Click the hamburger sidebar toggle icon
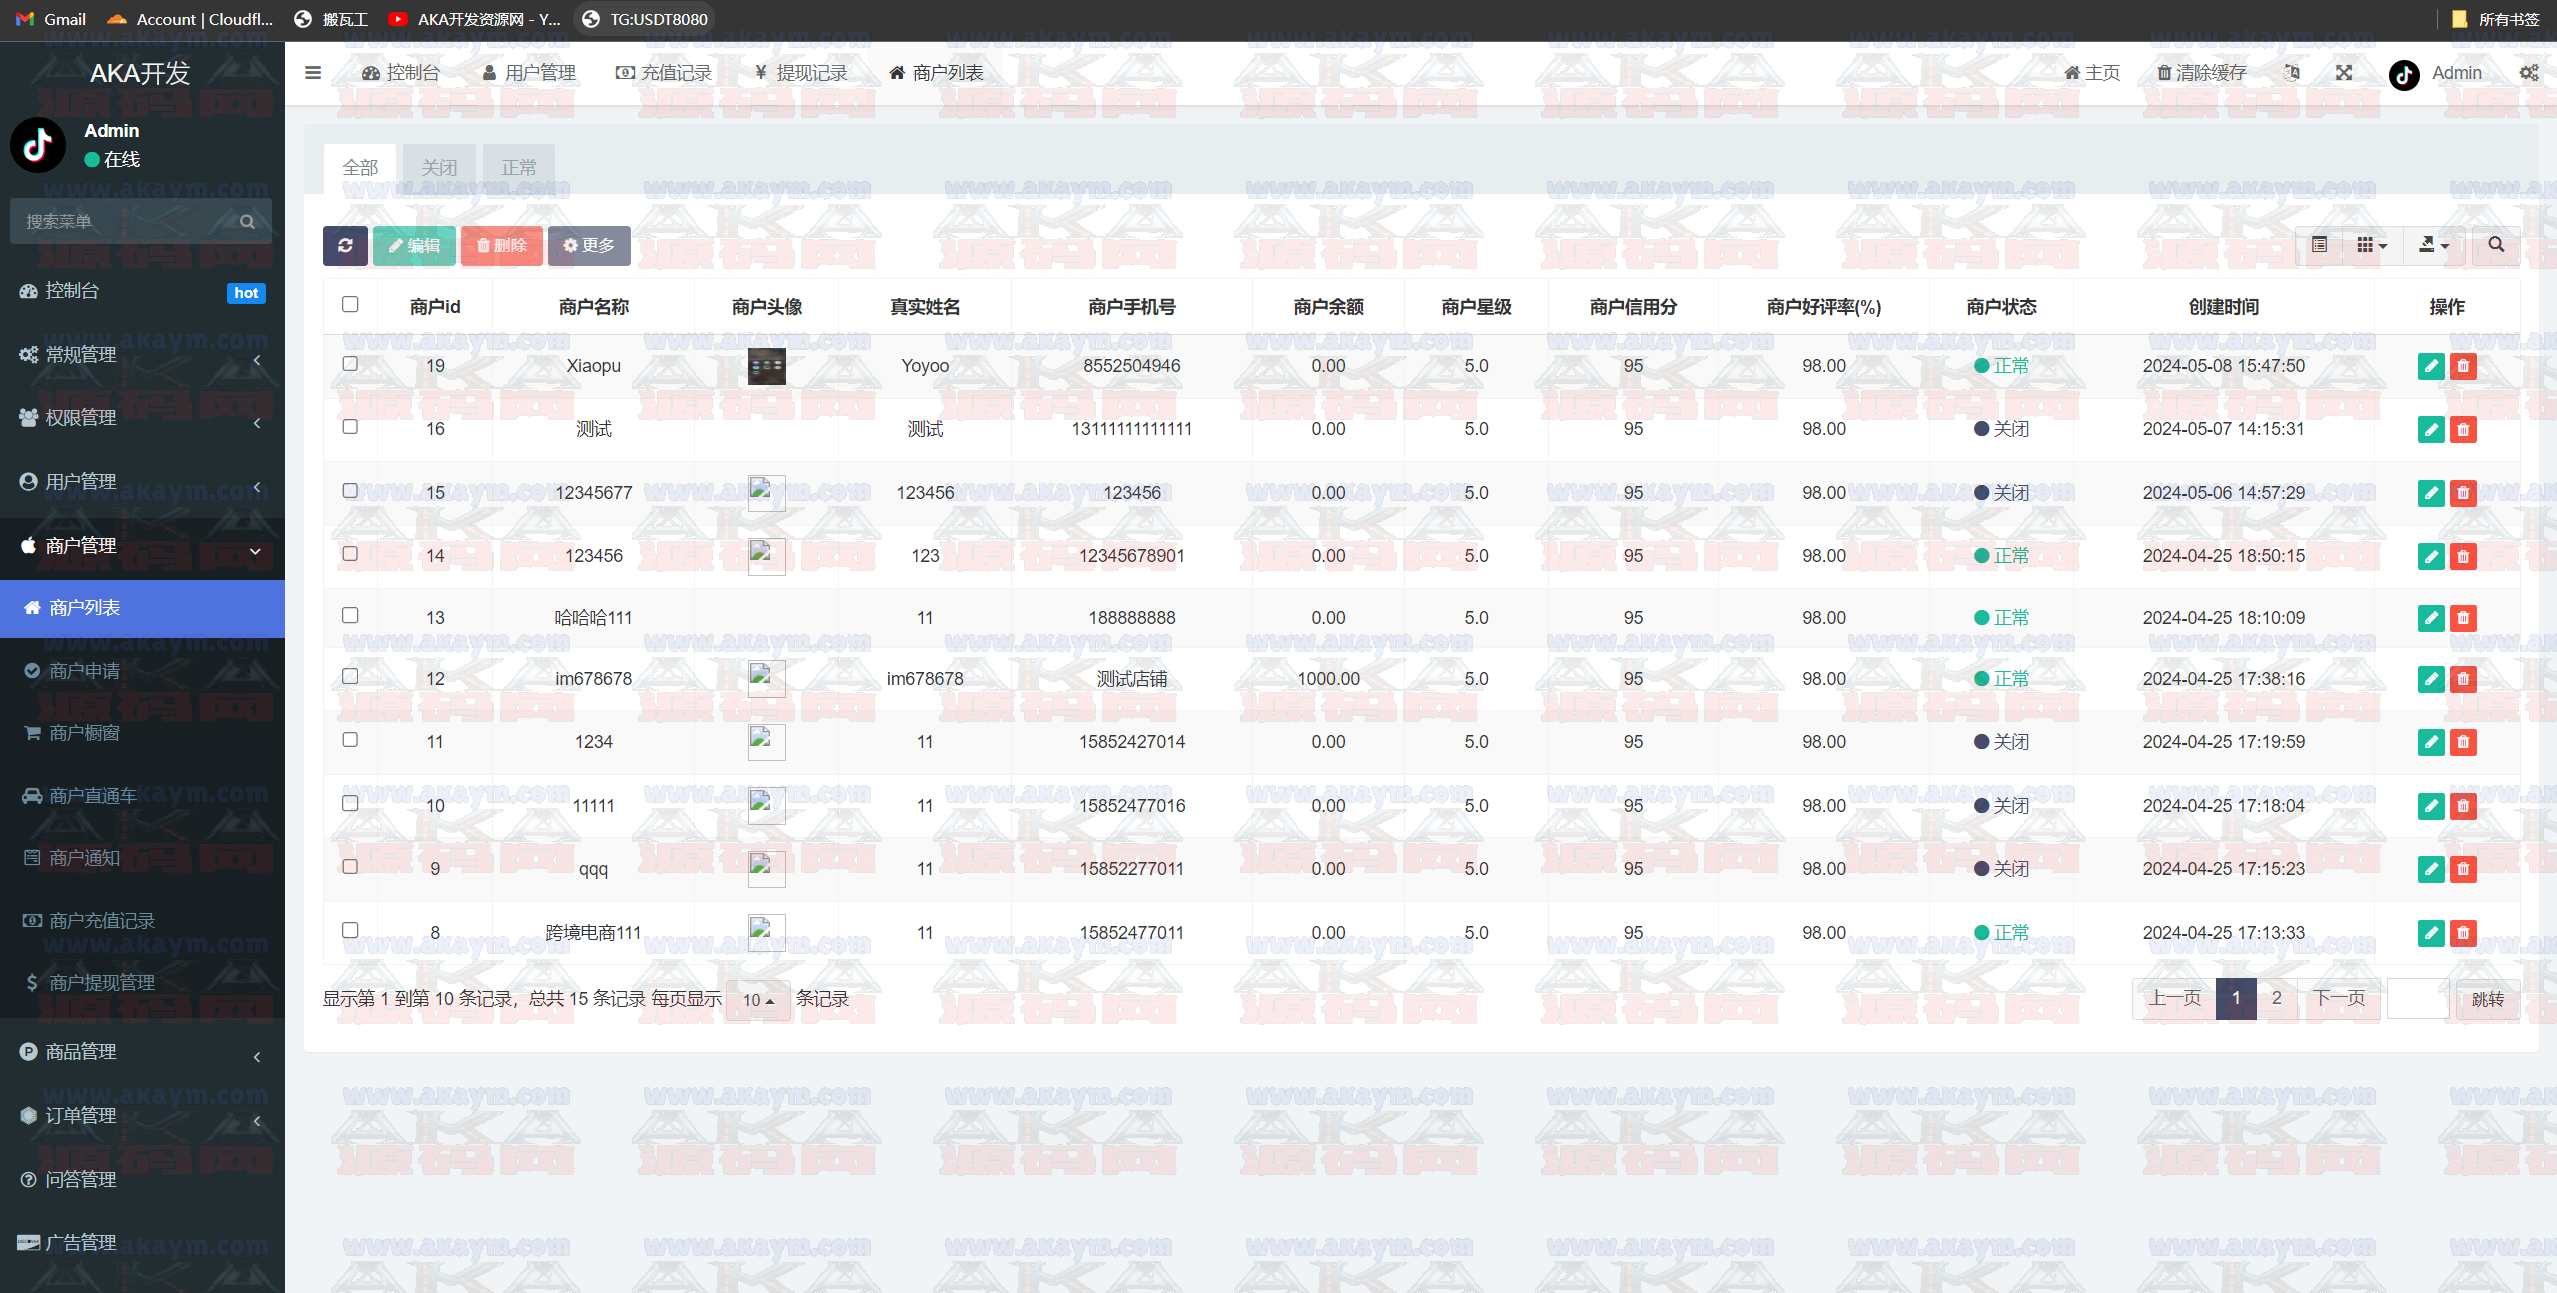Viewport: 2557px width, 1293px height. tap(313, 73)
